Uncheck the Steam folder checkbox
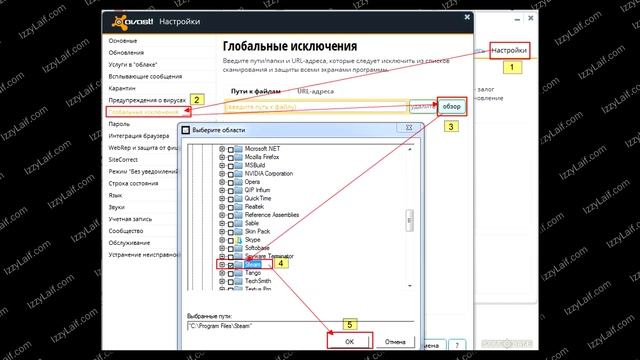 pos(231,265)
